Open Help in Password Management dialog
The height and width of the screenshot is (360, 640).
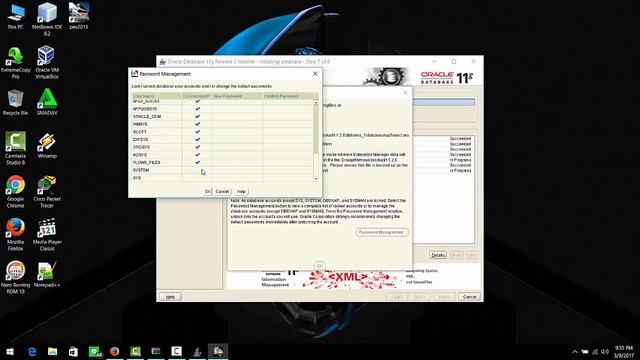[241, 191]
